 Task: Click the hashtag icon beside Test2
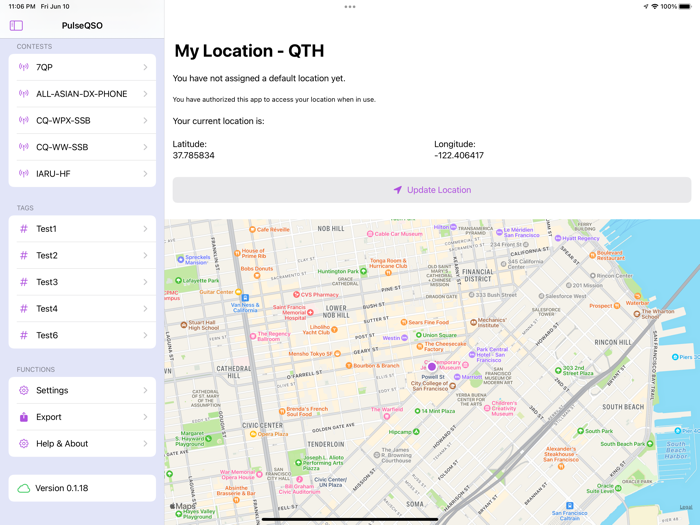pos(24,255)
